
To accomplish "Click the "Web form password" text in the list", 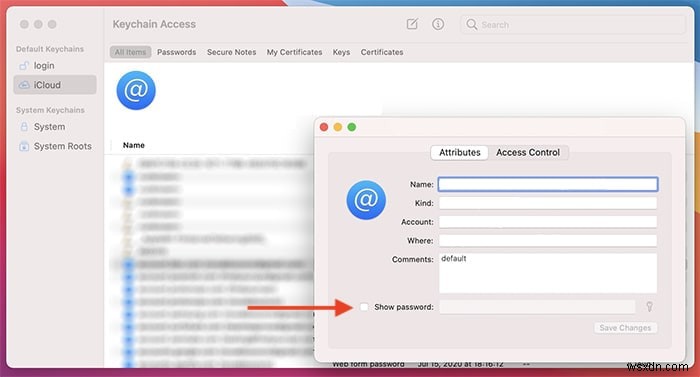I will pos(368,364).
